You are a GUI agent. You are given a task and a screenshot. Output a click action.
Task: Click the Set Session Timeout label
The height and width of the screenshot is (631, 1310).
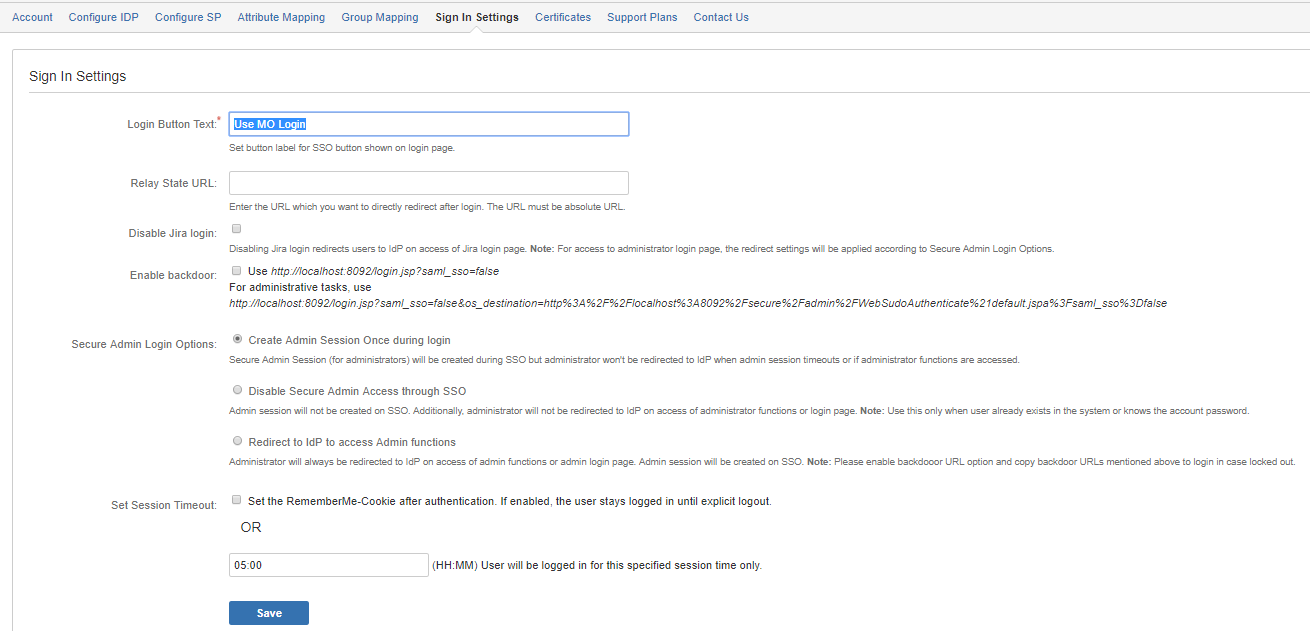click(164, 505)
